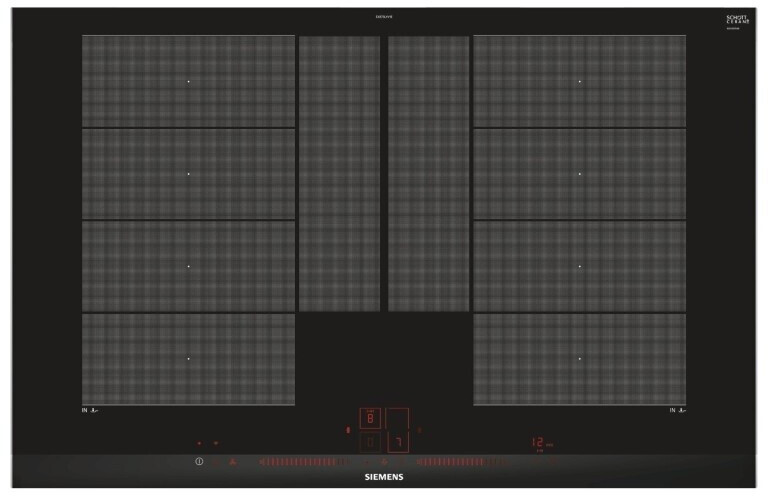Select the zone display showing 7
This screenshot has width=768, height=496.
[x=397, y=443]
